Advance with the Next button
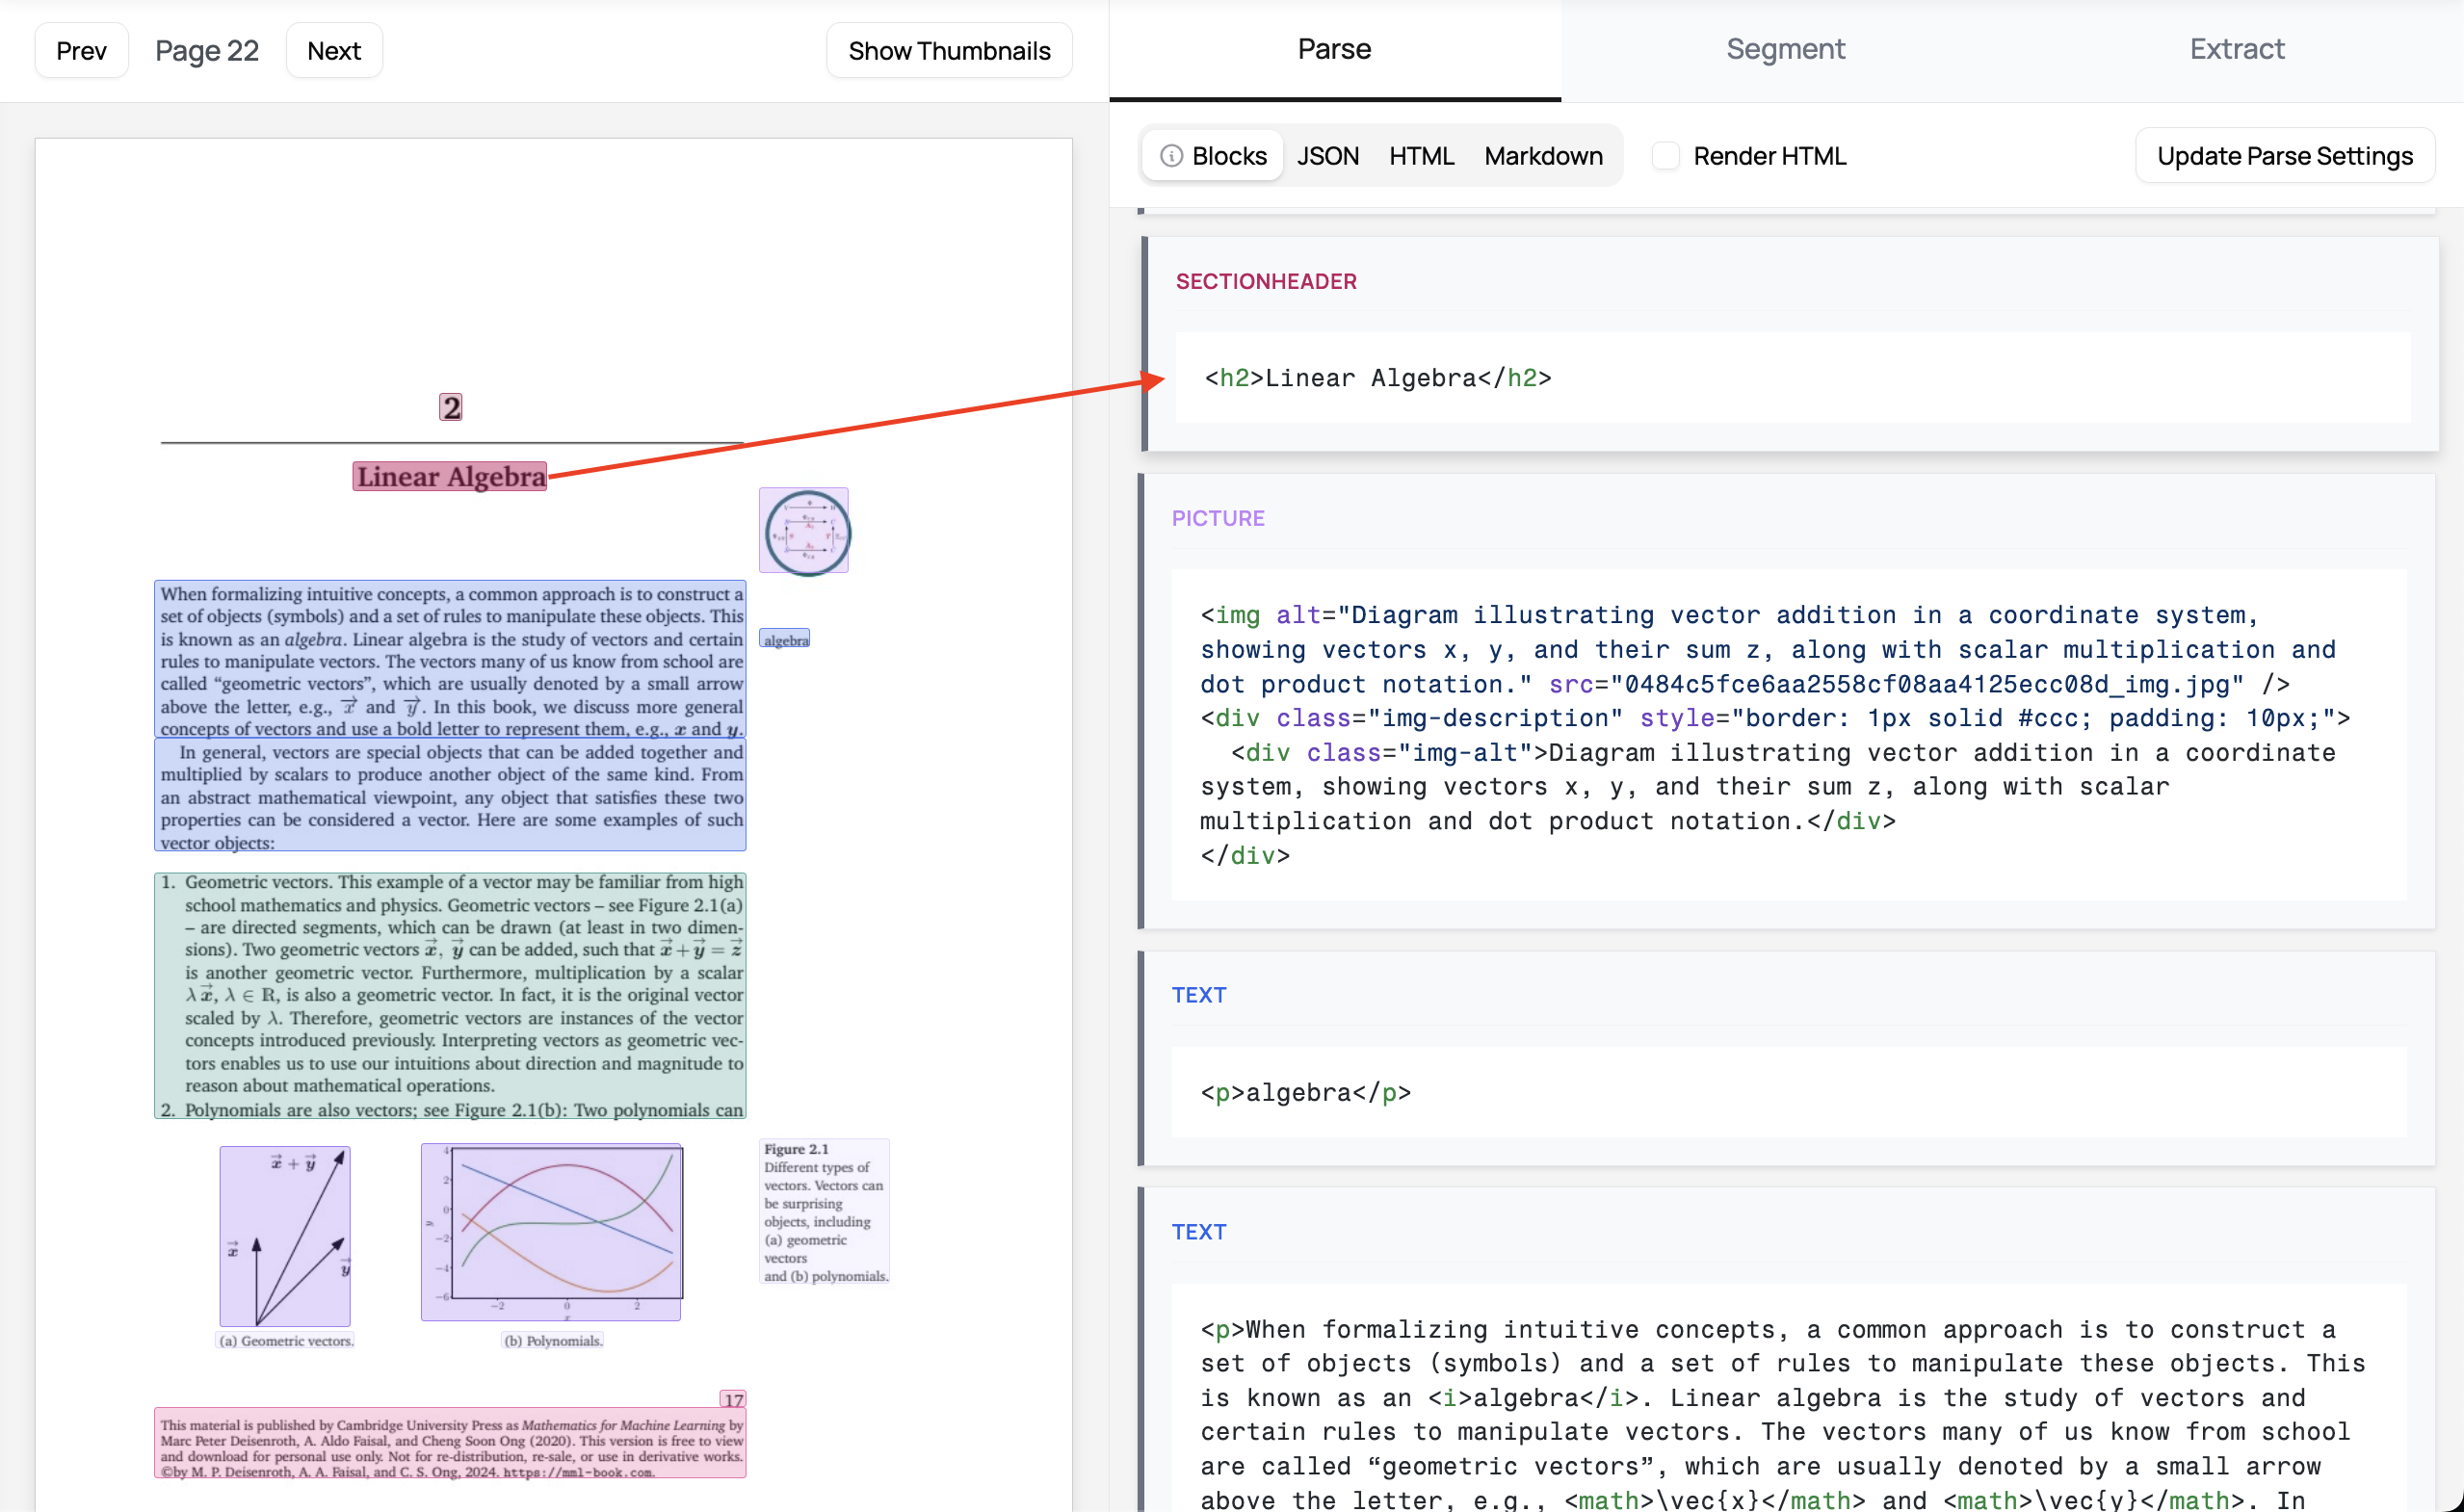The height and width of the screenshot is (1512, 2464). 334,51
